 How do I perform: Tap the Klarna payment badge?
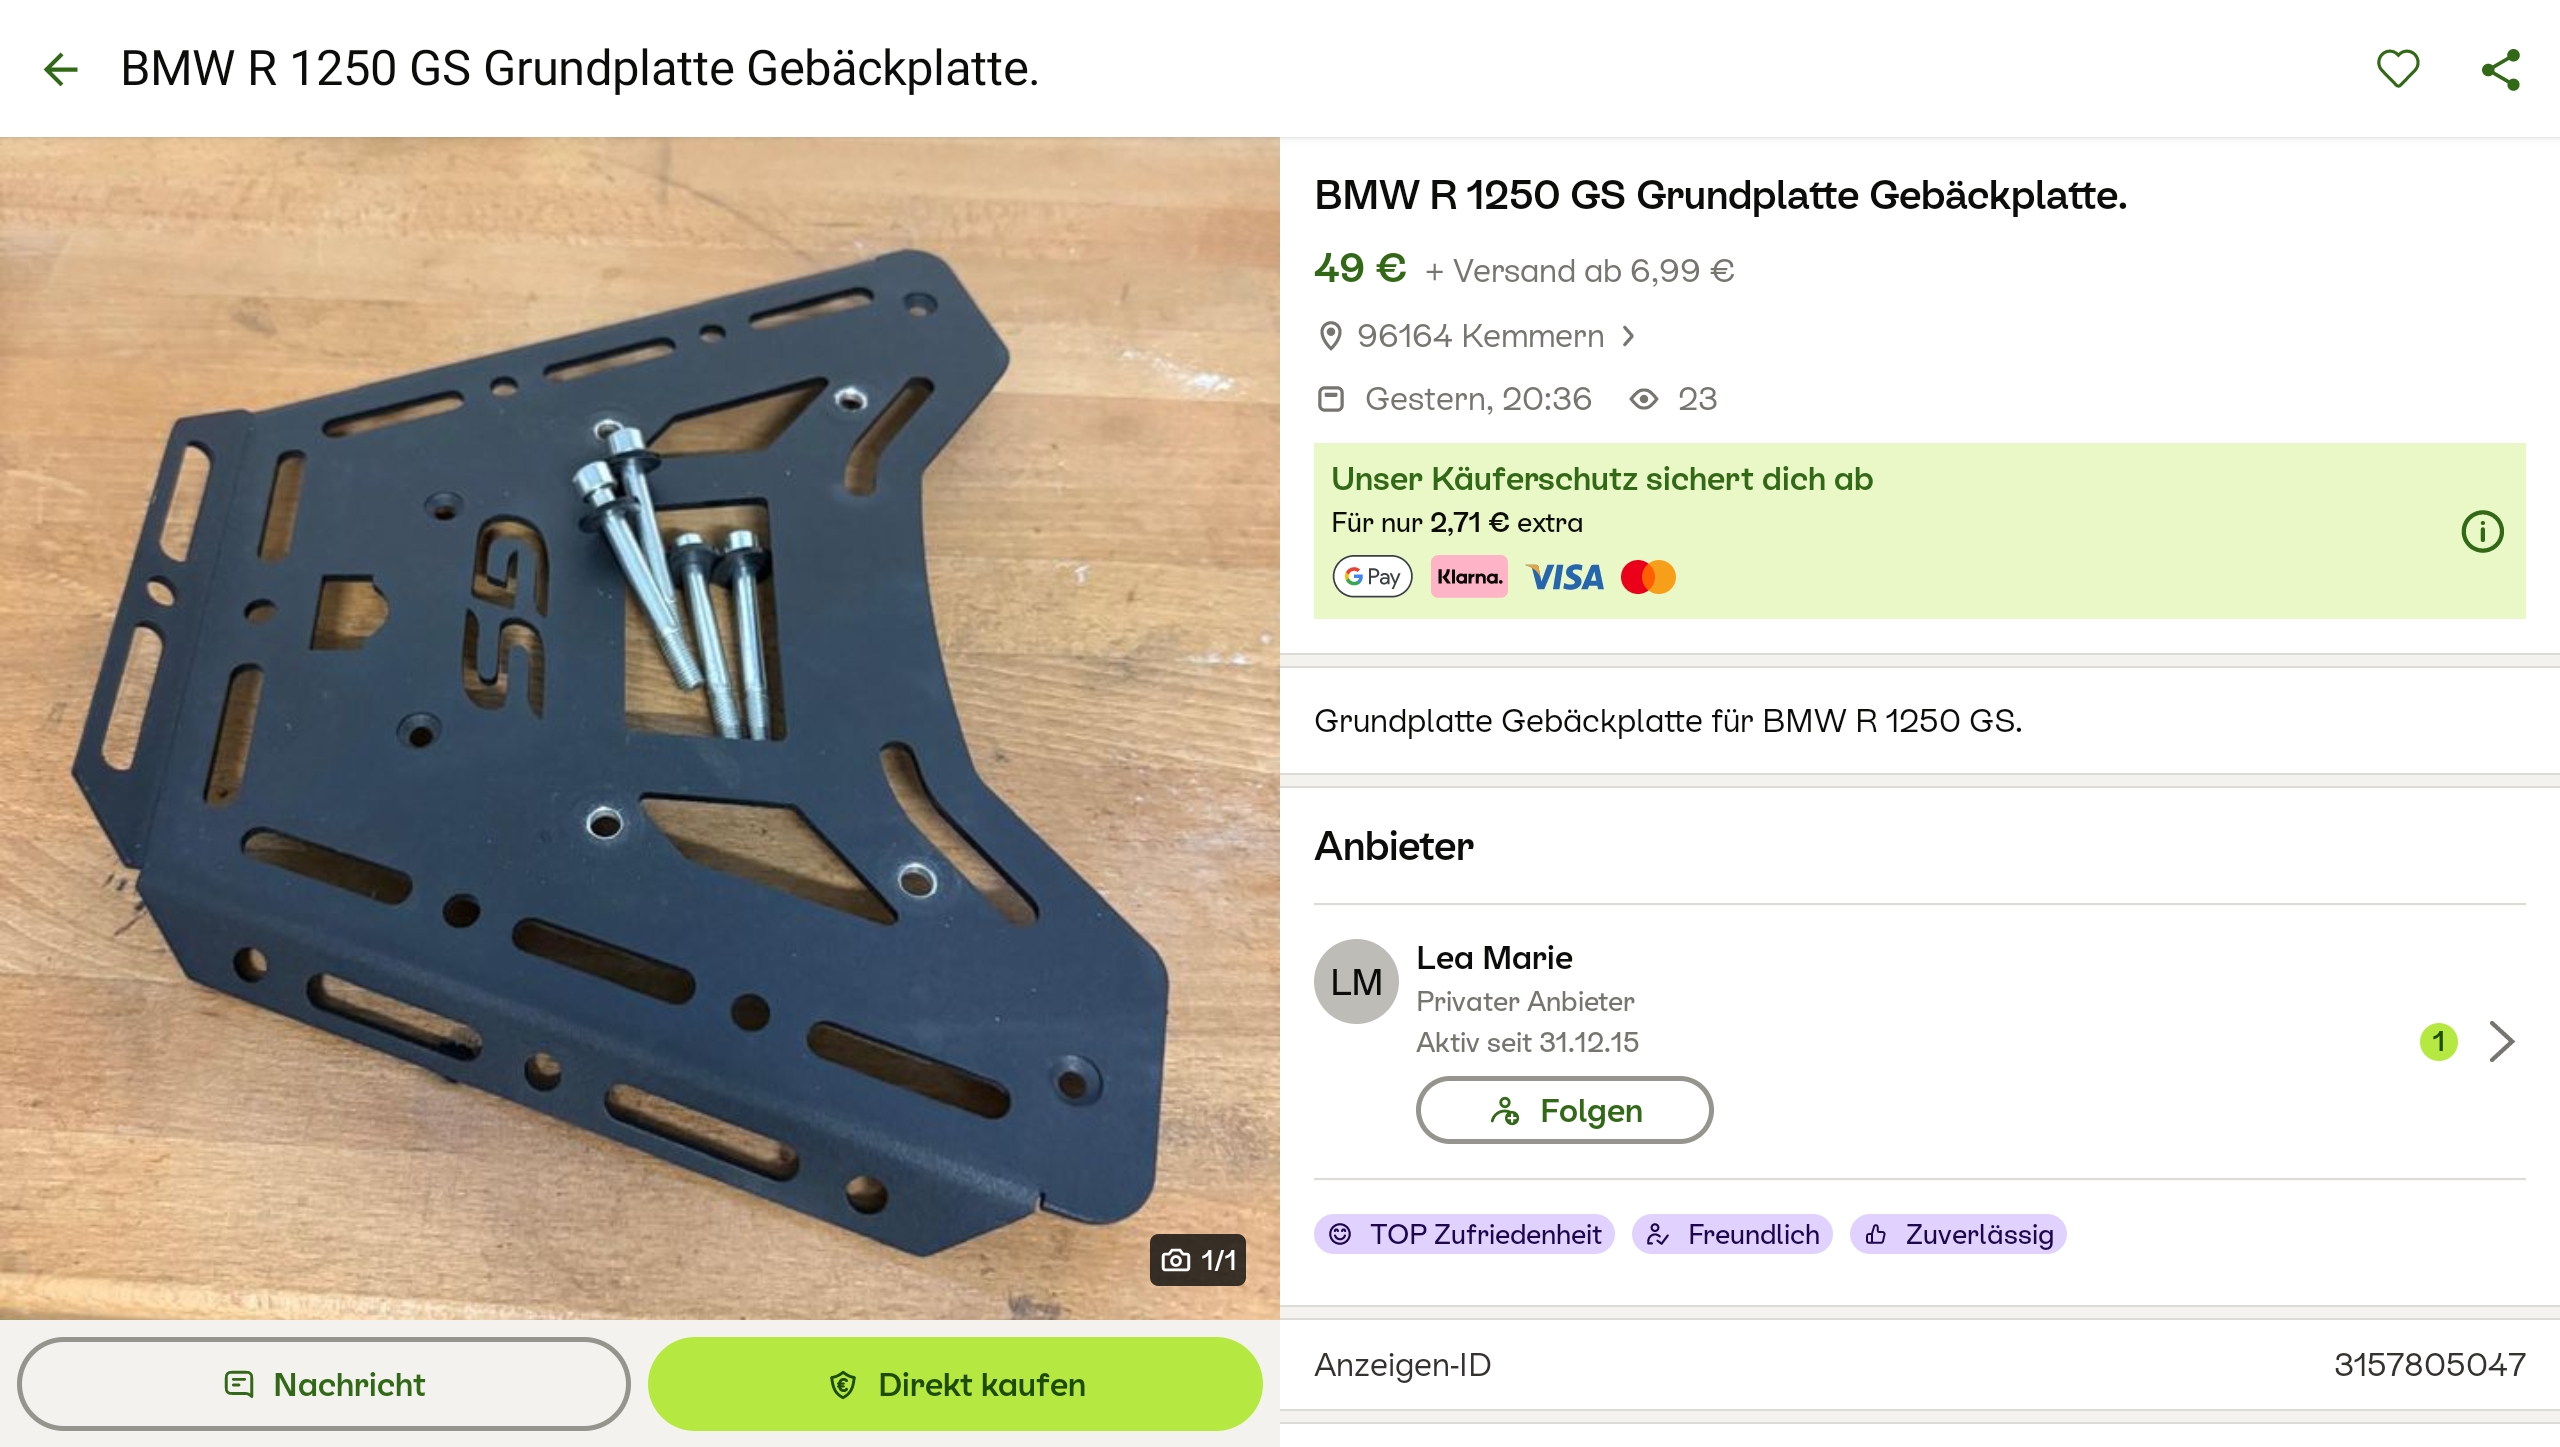pos(1469,577)
